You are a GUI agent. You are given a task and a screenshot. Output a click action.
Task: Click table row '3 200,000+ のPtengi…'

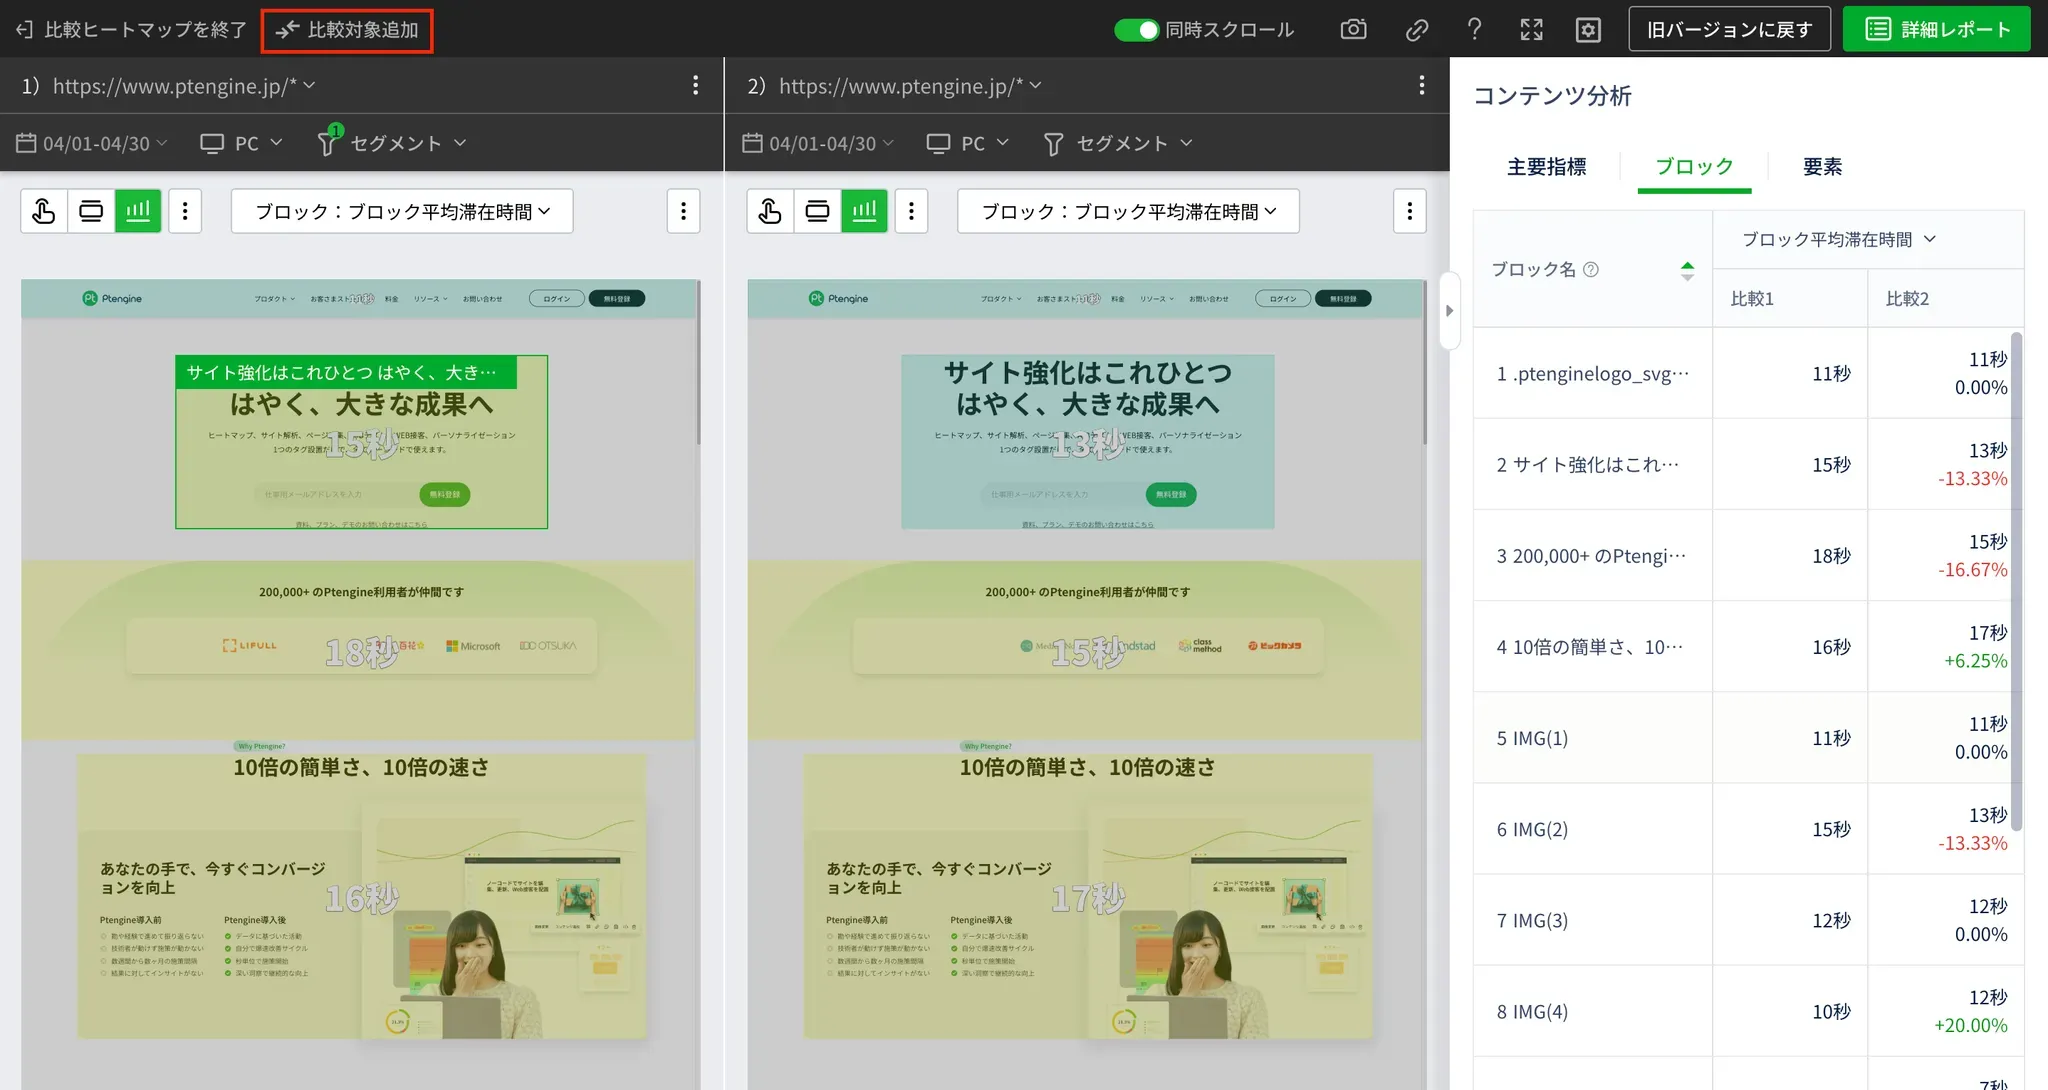pyautogui.click(x=1591, y=556)
